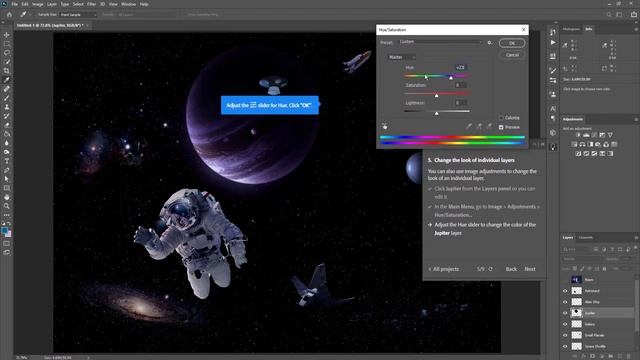This screenshot has height=360, width=640.
Task: Click the Hue slider handle
Action: click(451, 78)
